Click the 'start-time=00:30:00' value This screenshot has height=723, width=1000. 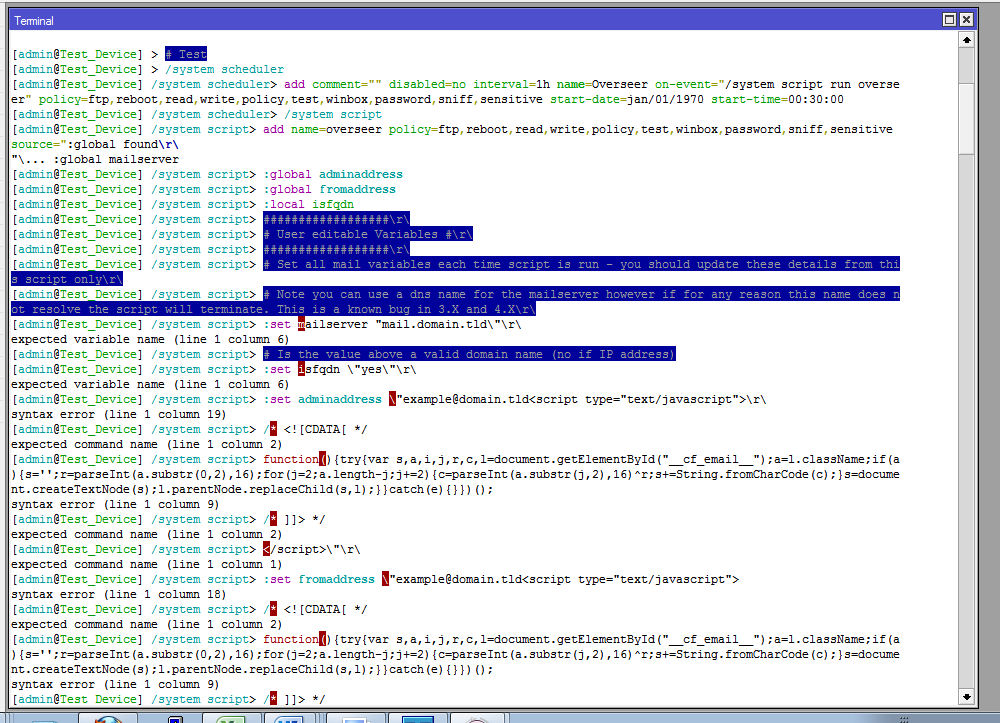click(x=777, y=99)
